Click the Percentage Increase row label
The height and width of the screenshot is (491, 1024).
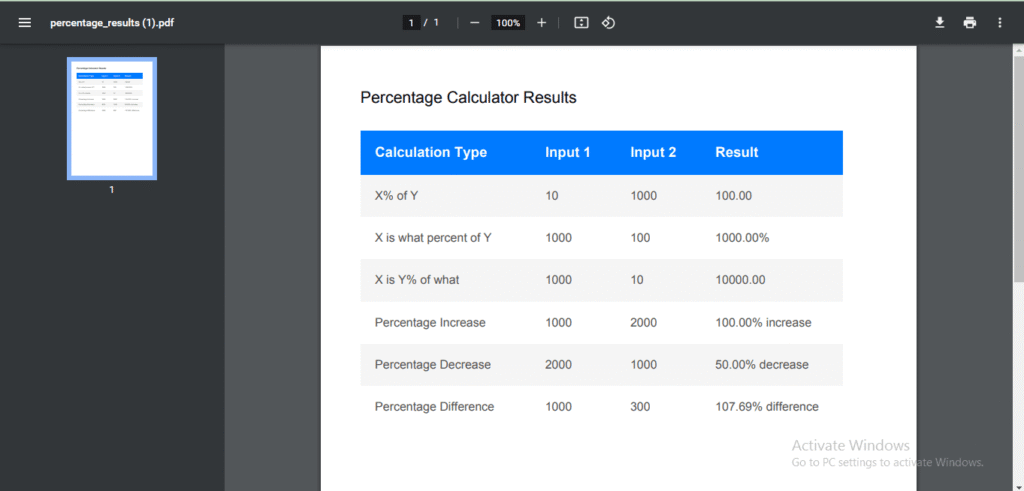pyautogui.click(x=430, y=323)
